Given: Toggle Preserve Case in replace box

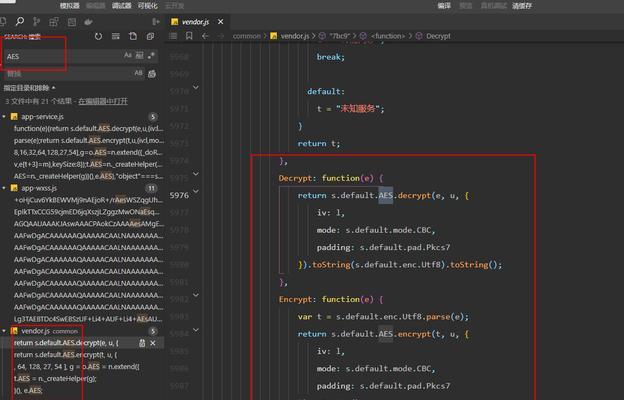Looking at the screenshot, I should (138, 73).
